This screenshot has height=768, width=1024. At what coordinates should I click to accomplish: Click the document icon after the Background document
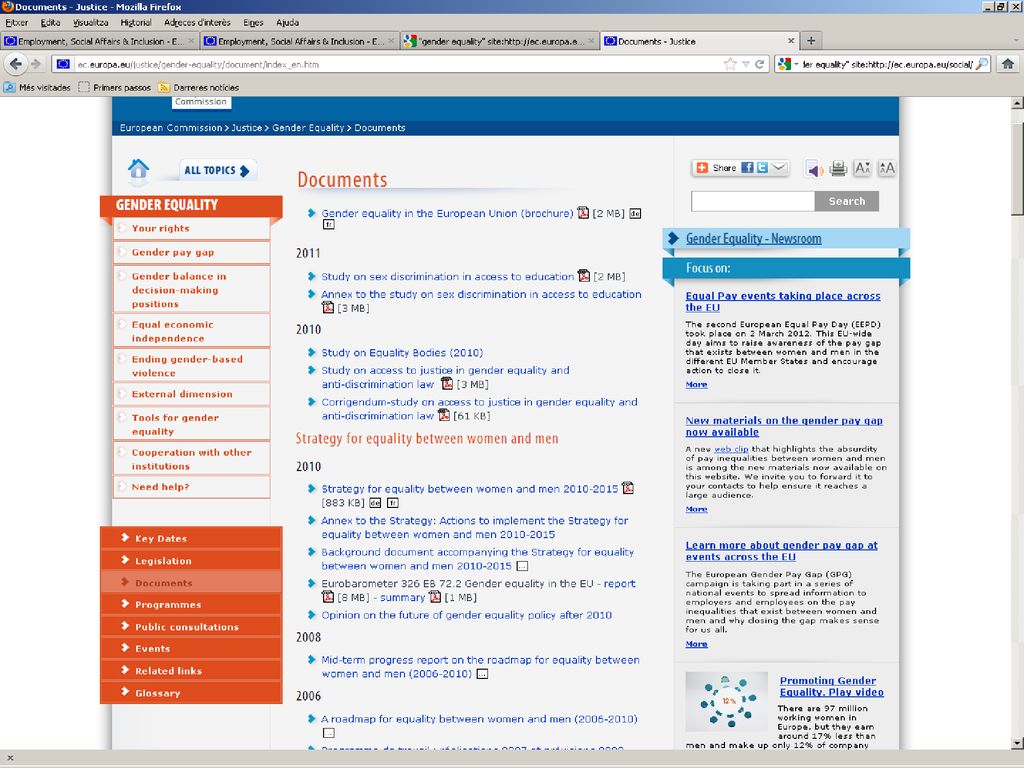click(x=522, y=566)
